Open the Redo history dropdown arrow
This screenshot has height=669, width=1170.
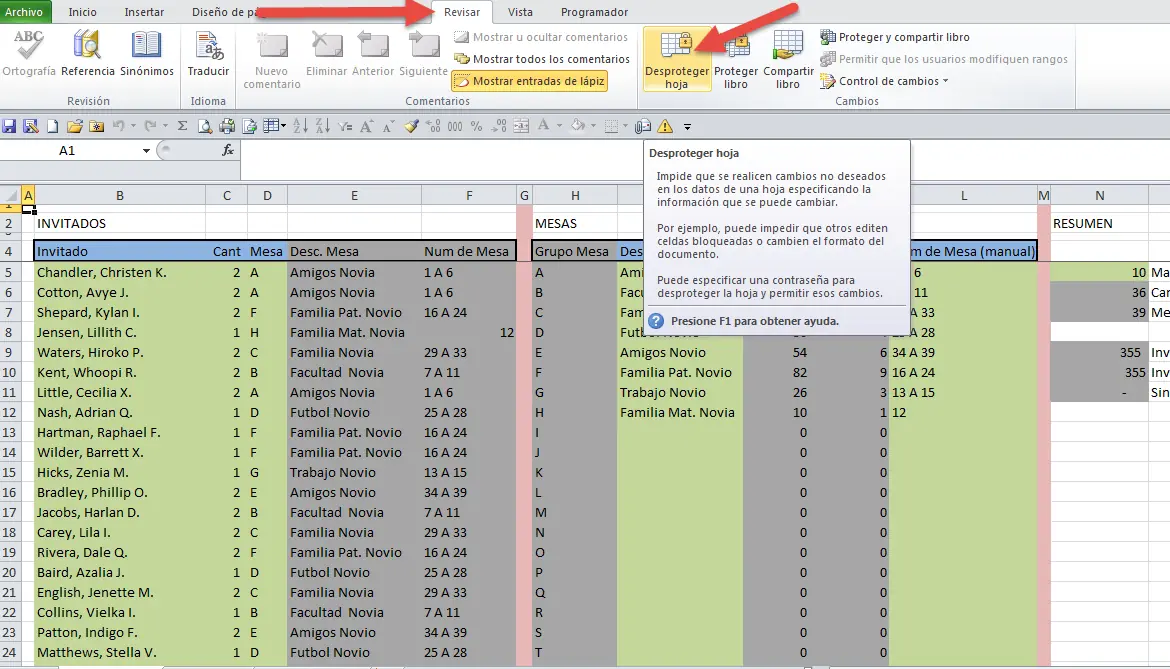pyautogui.click(x=165, y=126)
